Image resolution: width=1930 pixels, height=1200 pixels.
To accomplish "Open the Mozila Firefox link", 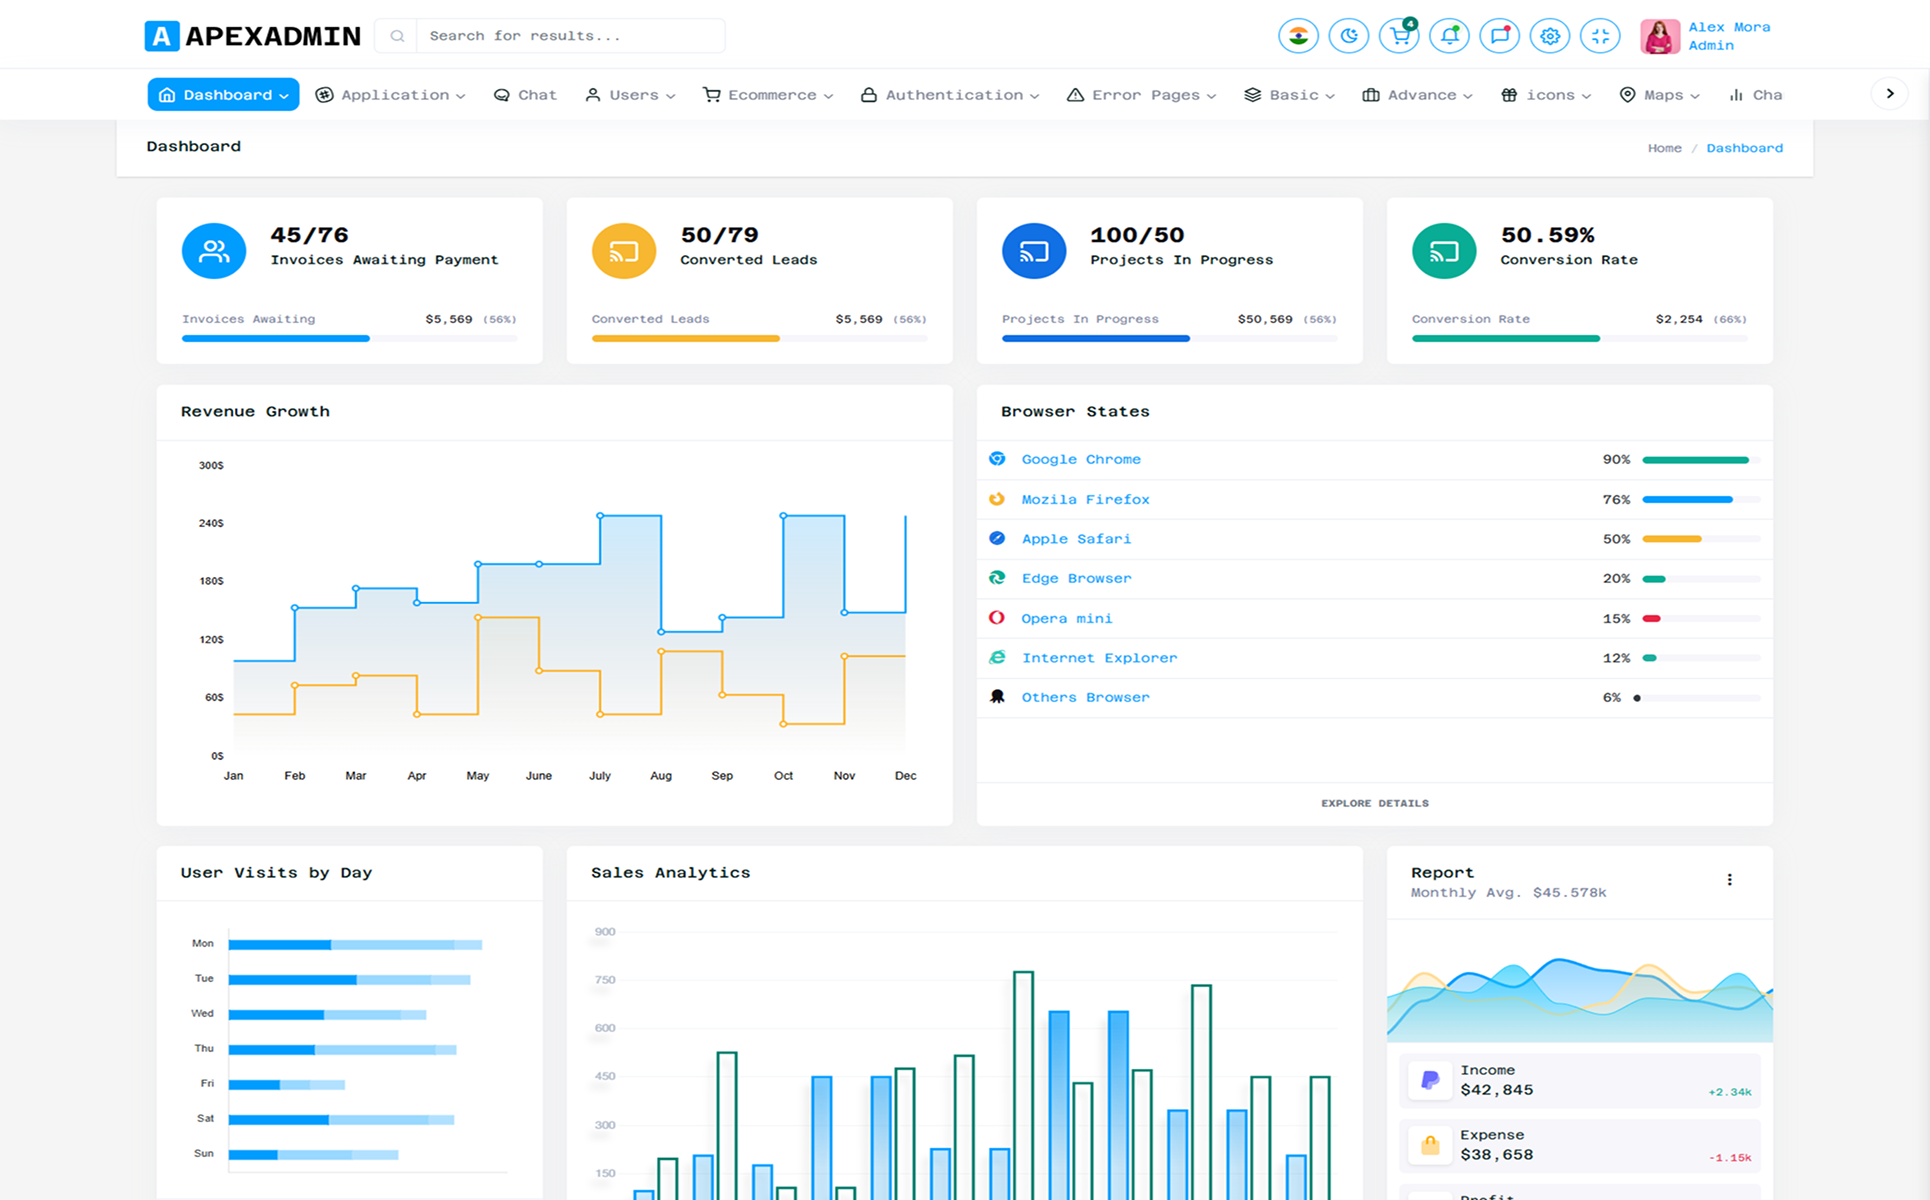I will (x=1085, y=500).
